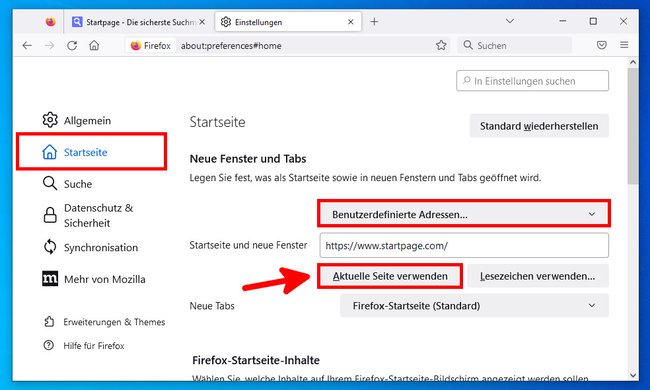Image resolution: width=650 pixels, height=390 pixels.
Task: Click the Startseite und neue Fenster label
Action: [248, 245]
